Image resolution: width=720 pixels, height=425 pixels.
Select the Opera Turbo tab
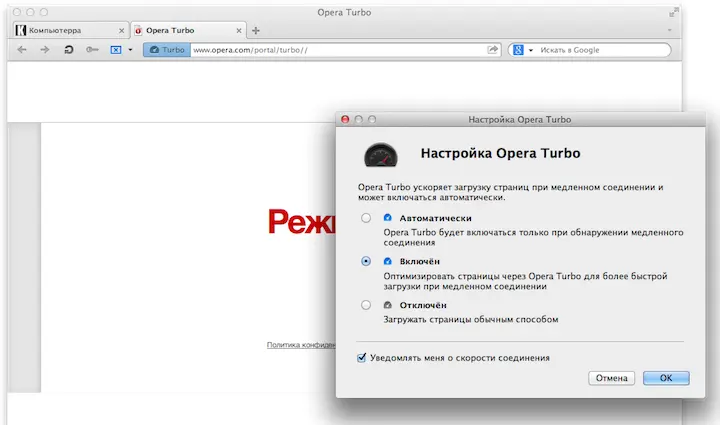tap(185, 31)
